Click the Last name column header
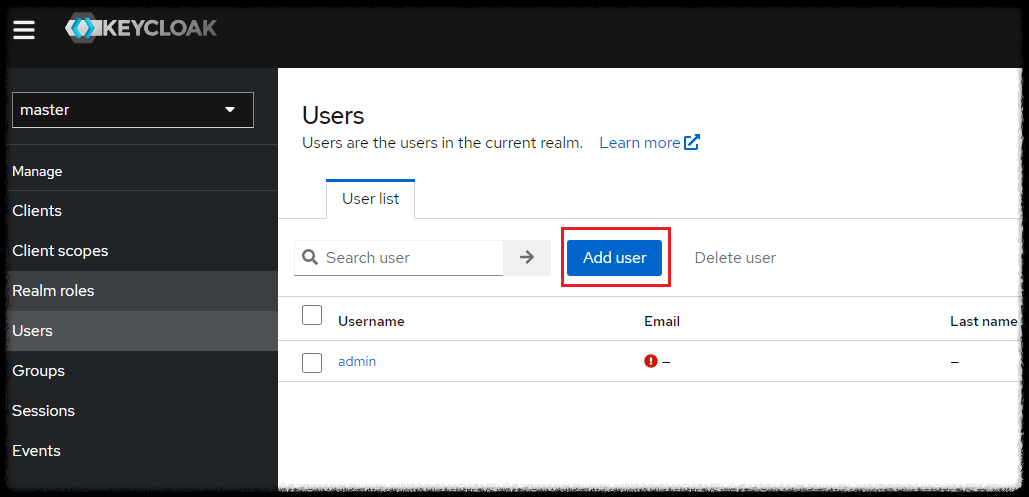This screenshot has height=497, width=1029. point(983,321)
